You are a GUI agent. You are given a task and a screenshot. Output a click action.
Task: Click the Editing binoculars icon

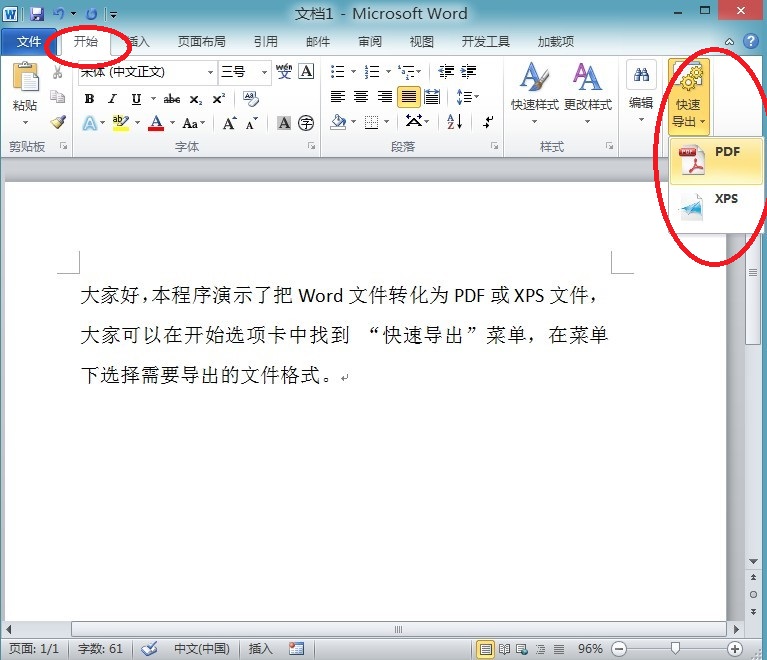point(641,75)
